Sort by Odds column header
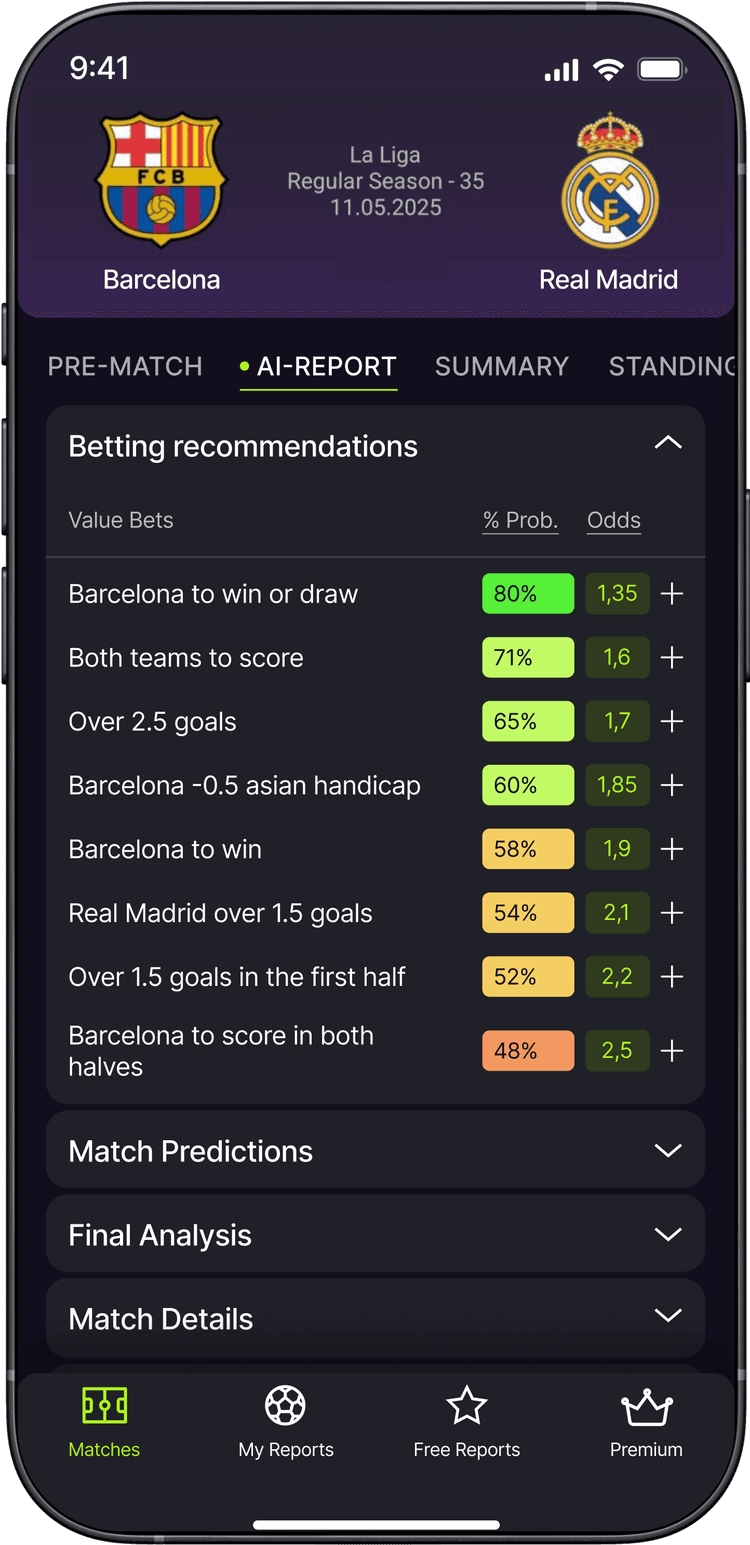Screen dimensions: 750x1545 (x=614, y=520)
